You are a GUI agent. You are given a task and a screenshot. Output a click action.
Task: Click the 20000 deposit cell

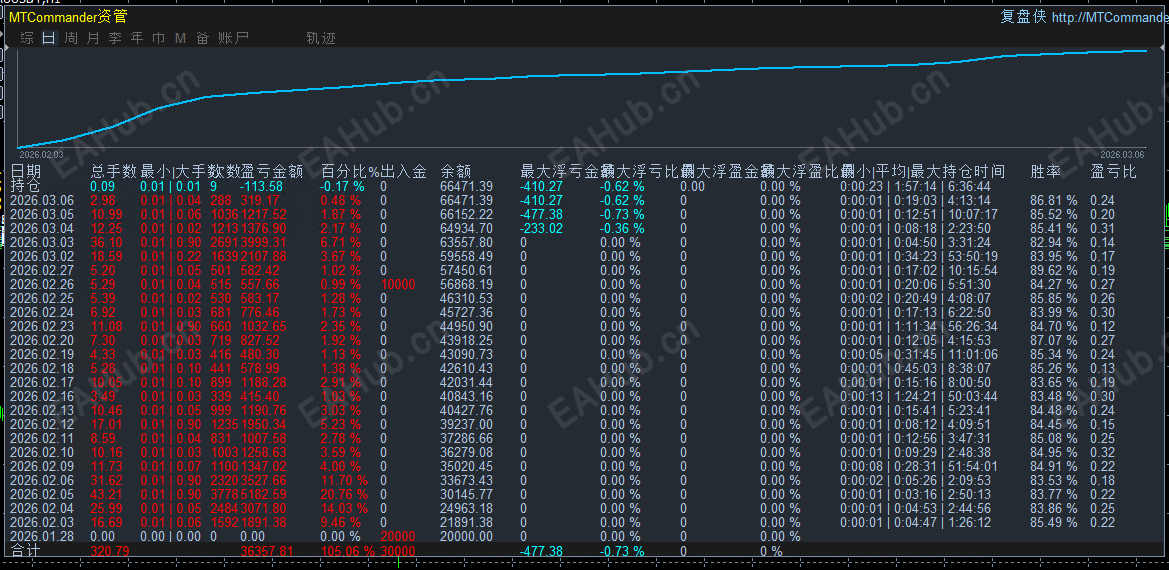(397, 536)
